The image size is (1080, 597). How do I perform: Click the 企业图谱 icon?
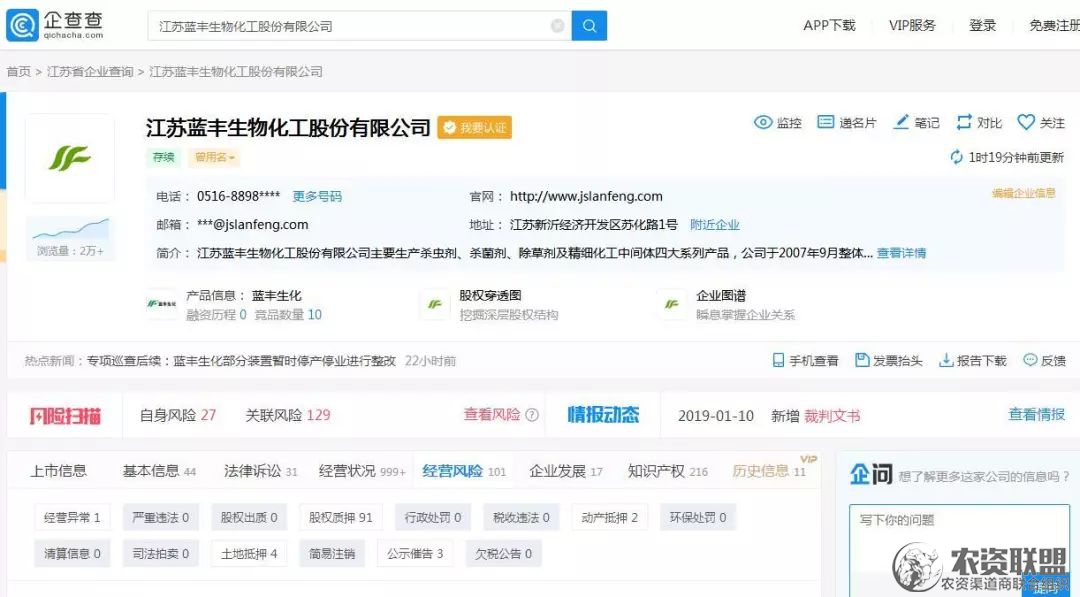tap(672, 304)
